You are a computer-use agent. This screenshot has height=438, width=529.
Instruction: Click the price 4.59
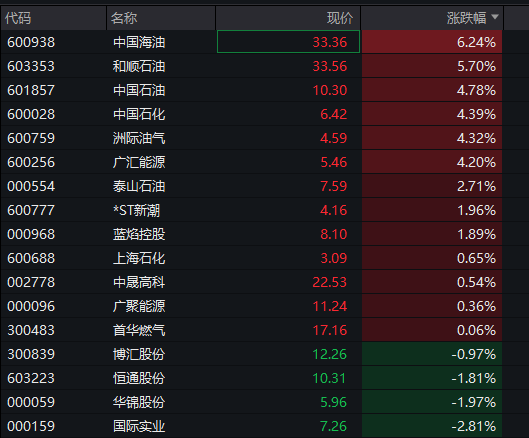333,138
